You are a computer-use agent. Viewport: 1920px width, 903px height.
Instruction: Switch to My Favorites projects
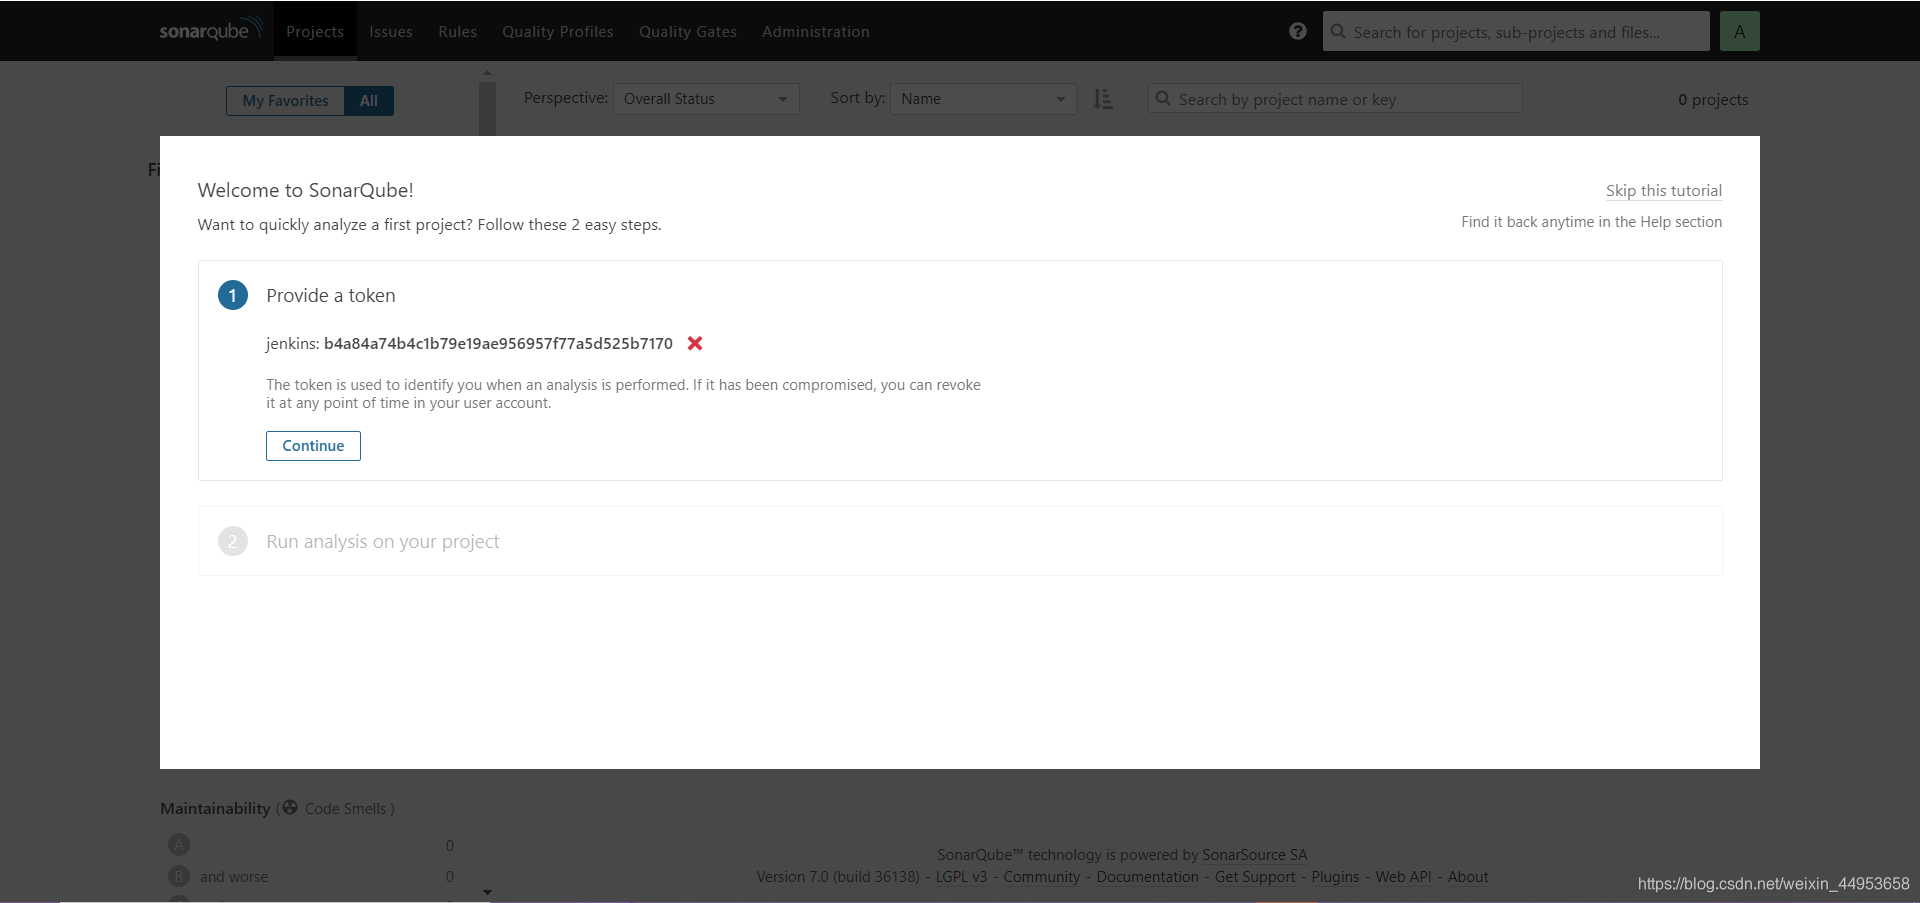coord(285,101)
